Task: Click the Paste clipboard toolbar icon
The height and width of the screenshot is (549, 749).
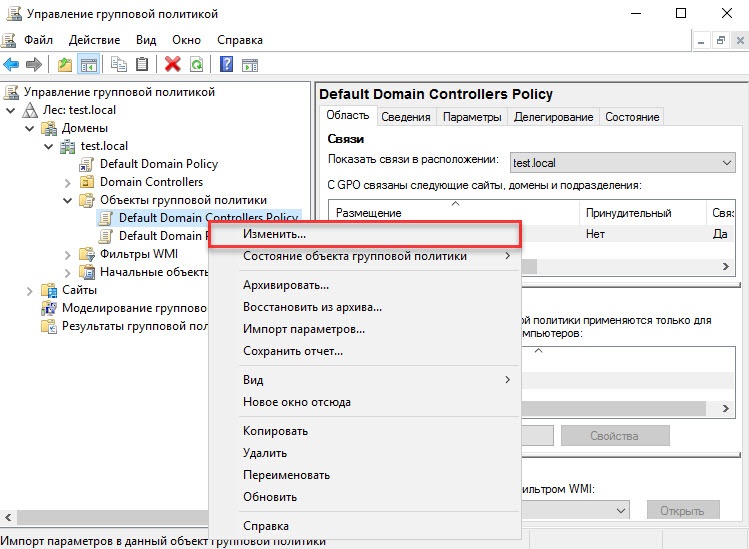Action: tap(142, 65)
